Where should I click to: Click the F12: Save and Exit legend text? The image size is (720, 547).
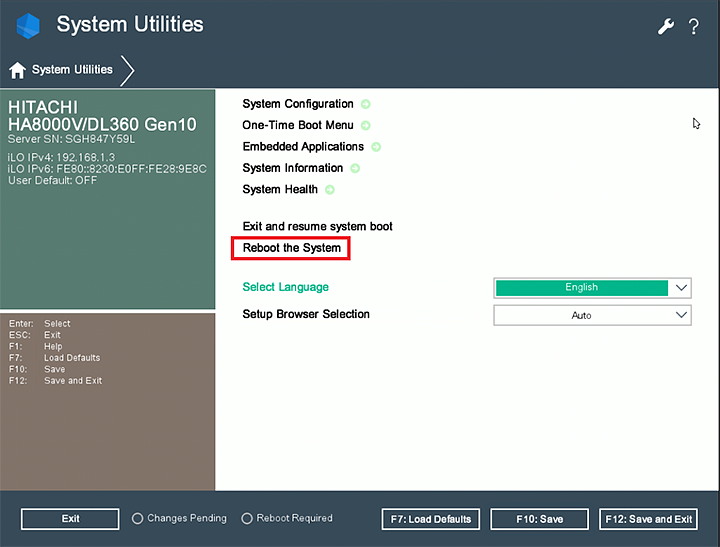56,381
